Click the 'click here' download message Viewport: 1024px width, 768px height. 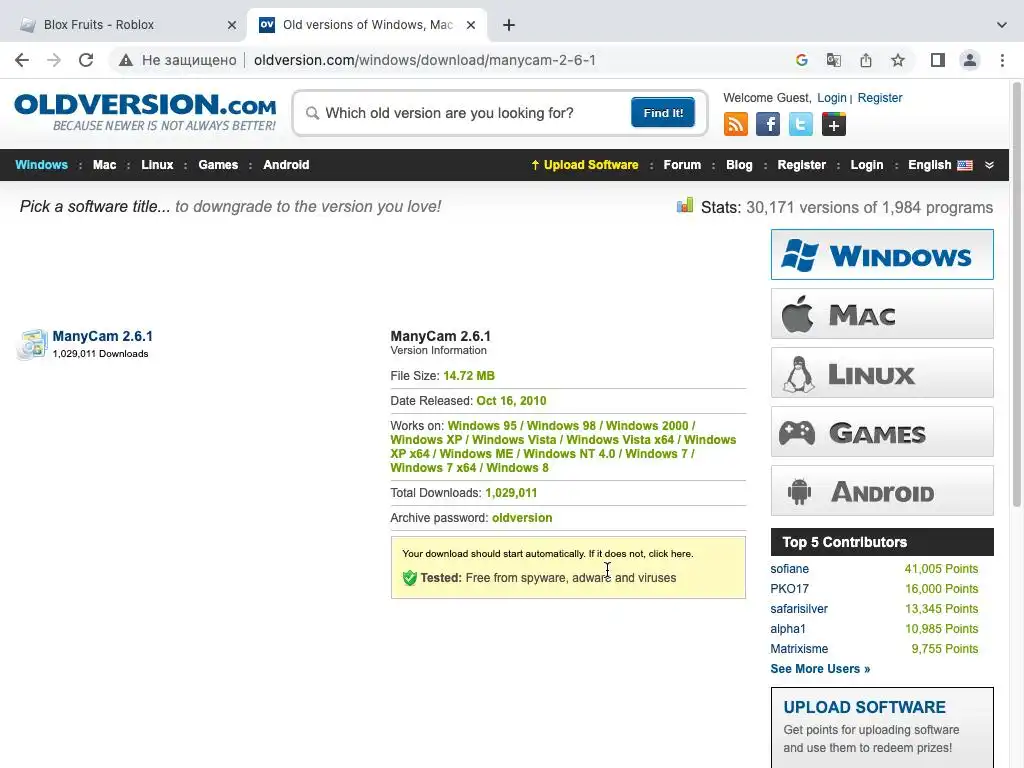pyautogui.click(x=670, y=554)
